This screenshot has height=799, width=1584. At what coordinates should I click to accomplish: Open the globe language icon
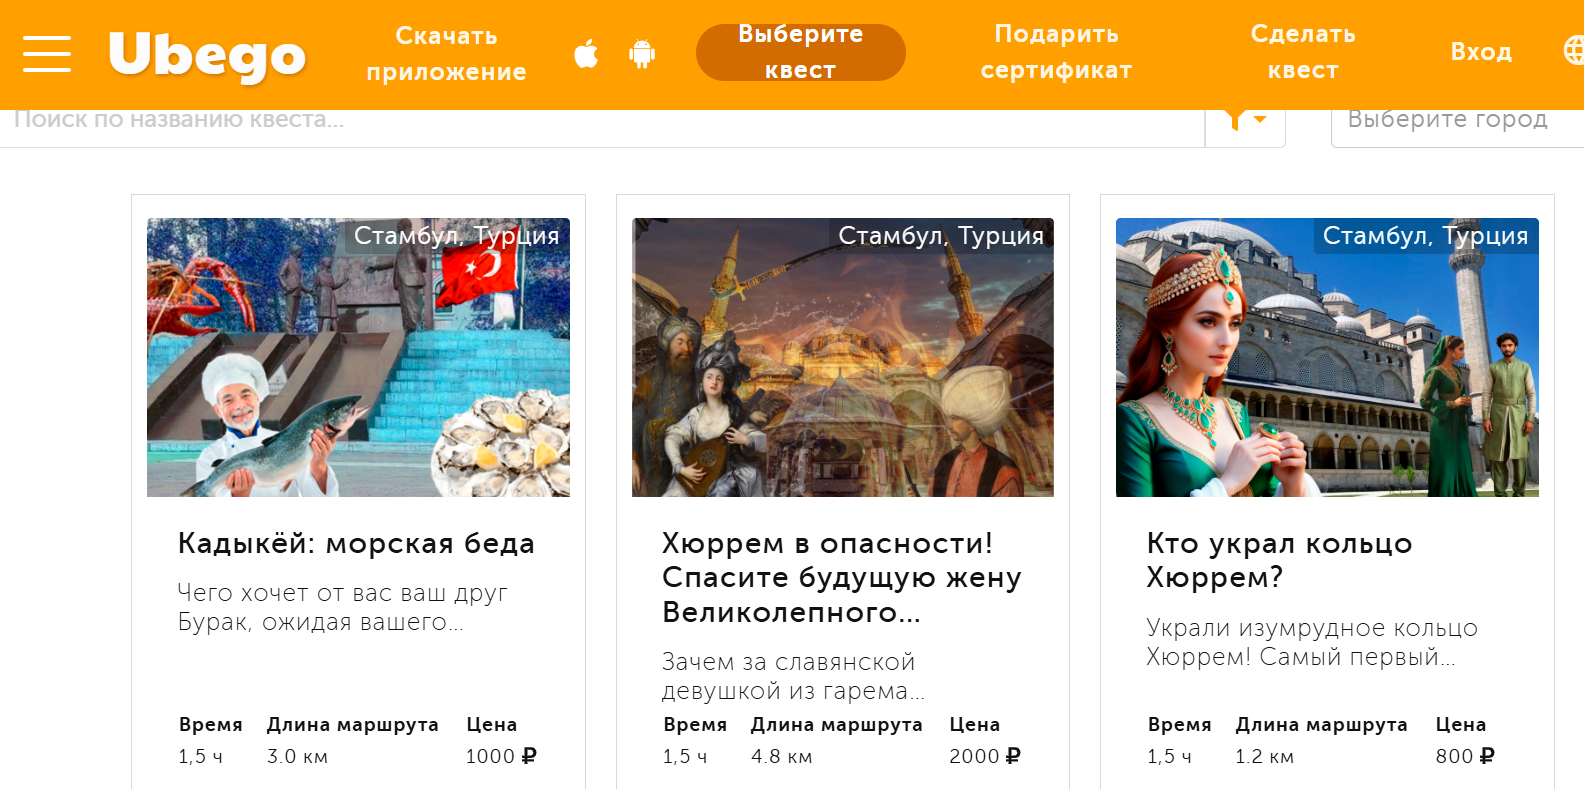(x=1573, y=50)
